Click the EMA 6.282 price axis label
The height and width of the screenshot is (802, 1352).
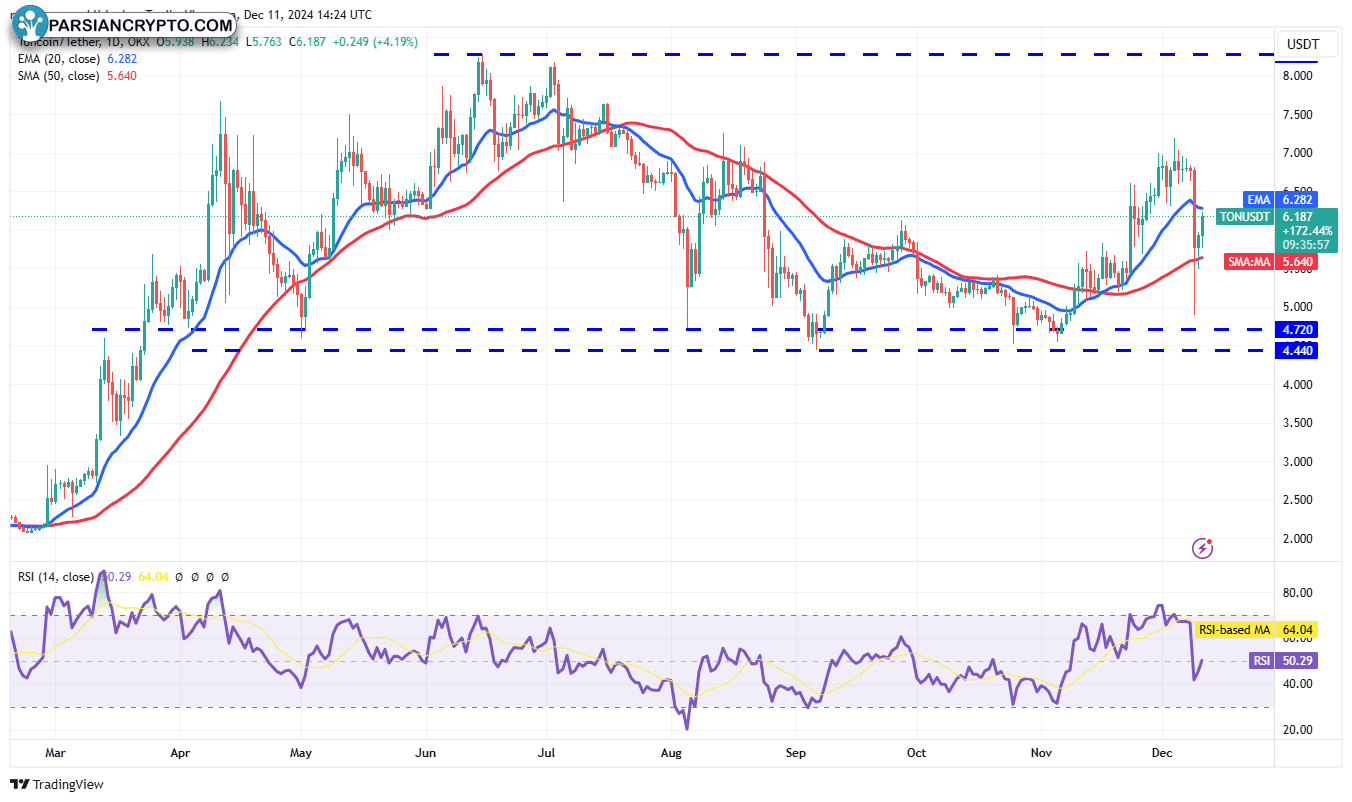coord(1279,199)
